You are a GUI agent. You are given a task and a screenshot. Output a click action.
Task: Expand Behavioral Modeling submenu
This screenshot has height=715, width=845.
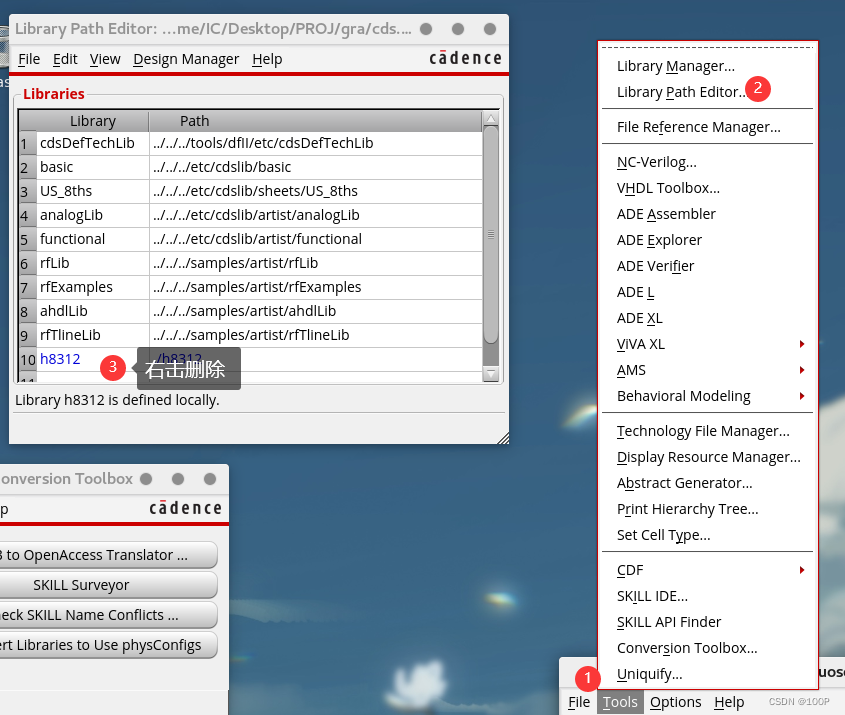707,396
